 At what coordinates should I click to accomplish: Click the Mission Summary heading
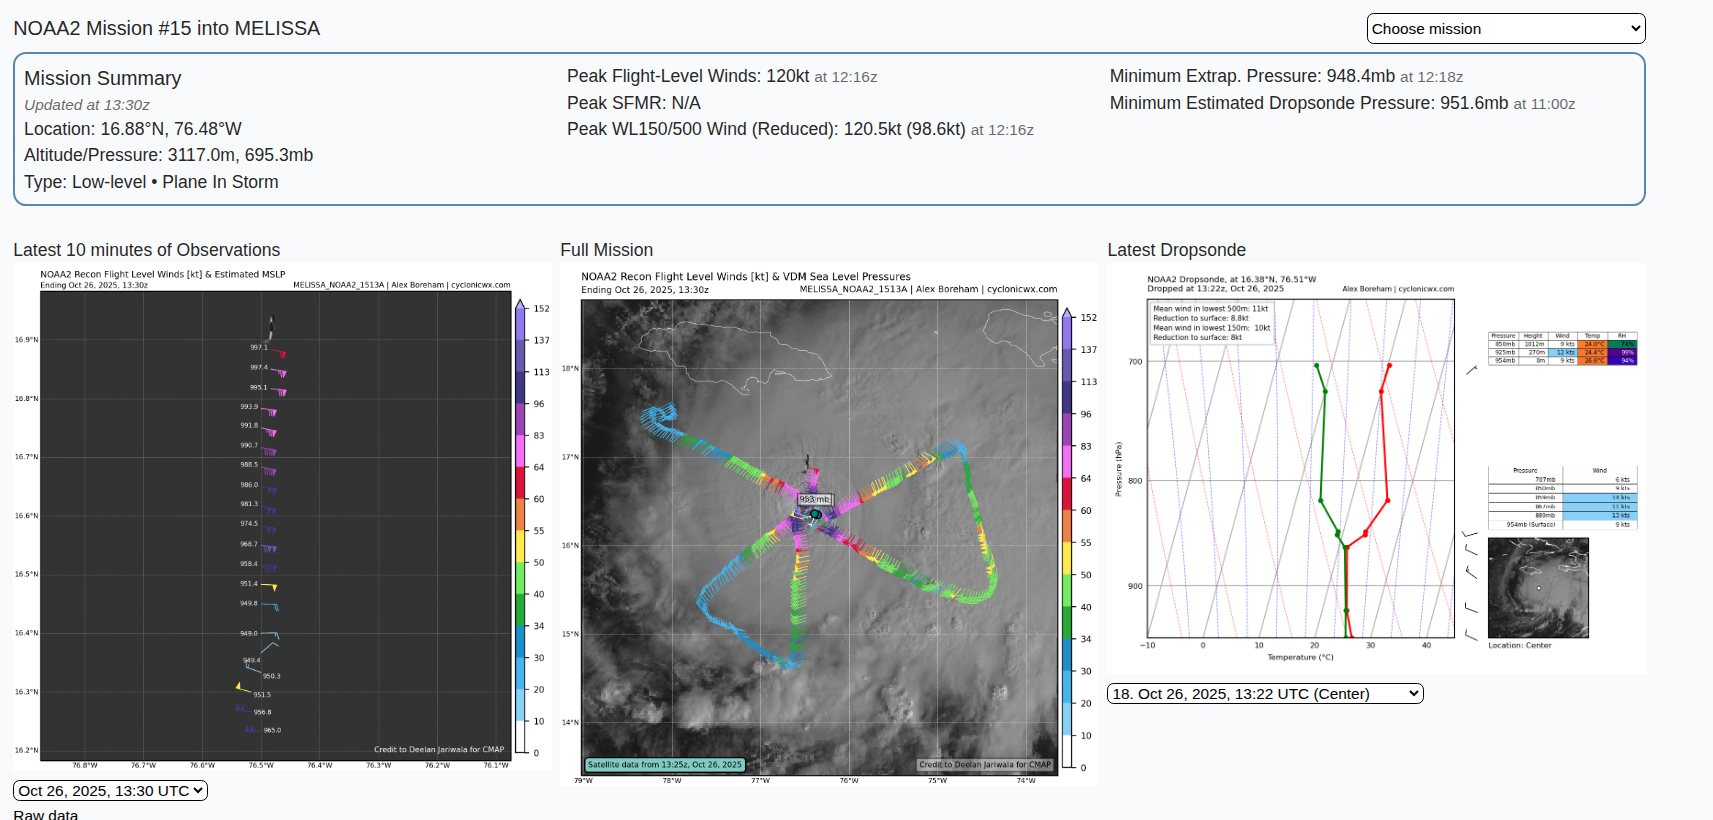pyautogui.click(x=102, y=78)
